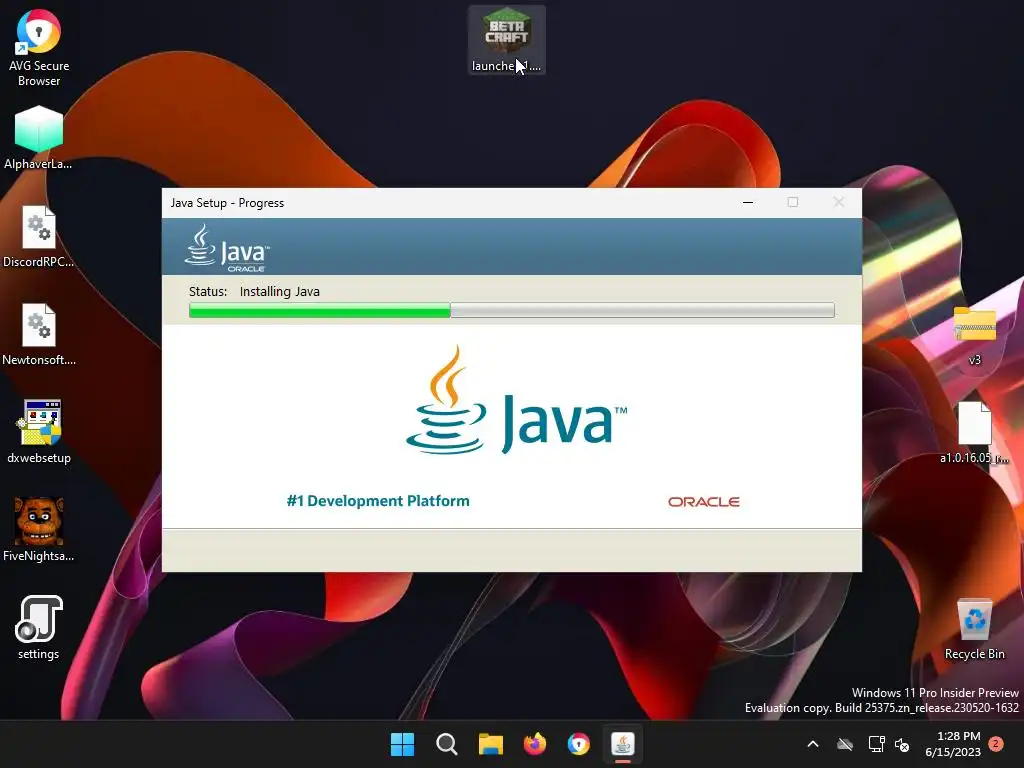
Task: Open AVG Secure Browser from the taskbar
Action: (x=579, y=744)
